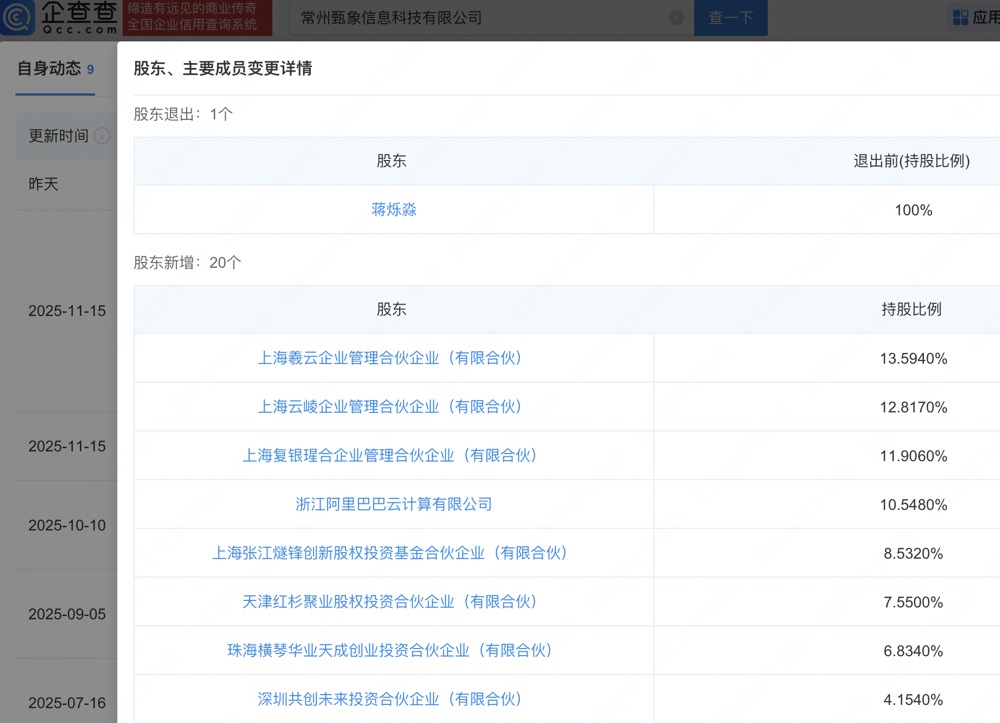Click the red slogan banner beside logo

192,16
